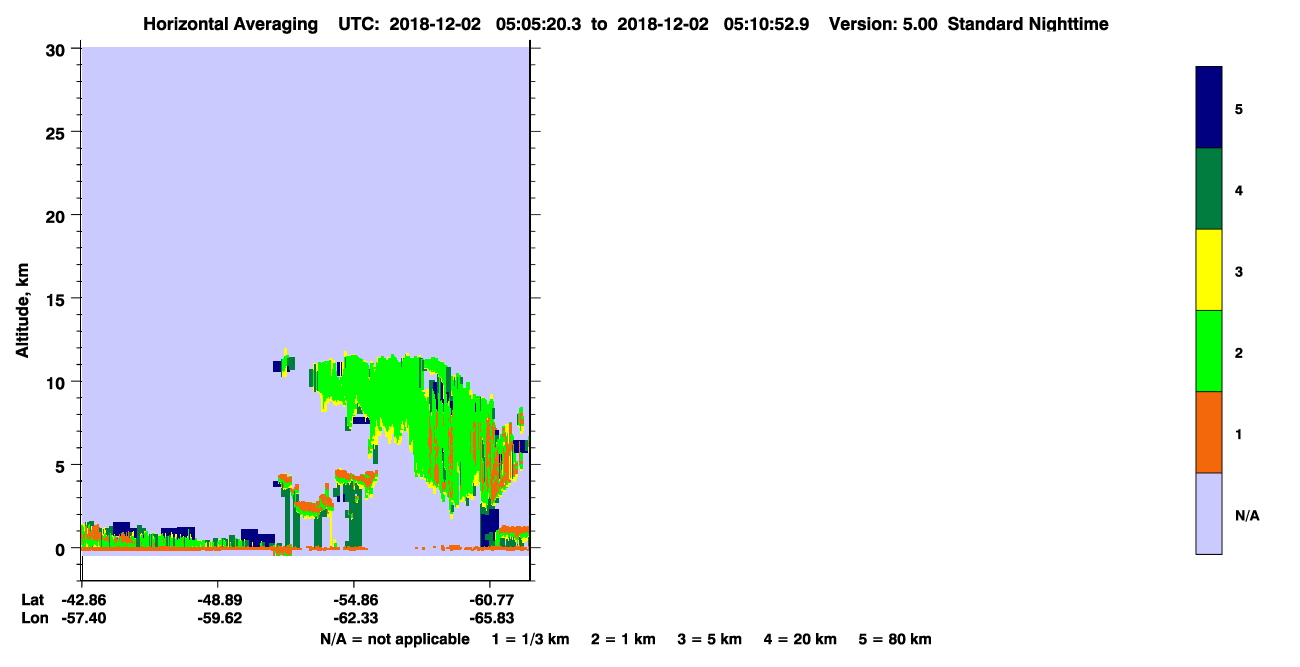The height and width of the screenshot is (667, 1300).
Task: Click the dark blue colorbar segment labeled 5
Action: tap(1209, 108)
